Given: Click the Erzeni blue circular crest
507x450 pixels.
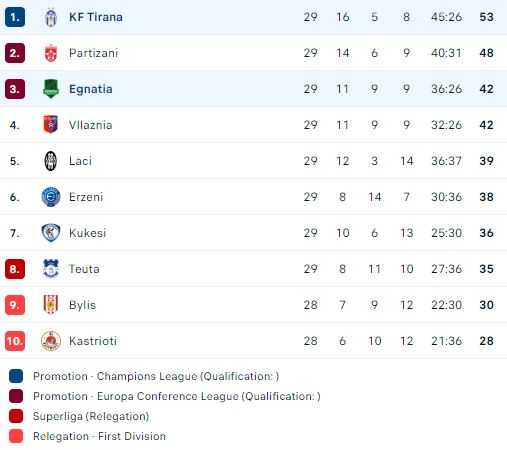Looking at the screenshot, I should click(x=51, y=197).
